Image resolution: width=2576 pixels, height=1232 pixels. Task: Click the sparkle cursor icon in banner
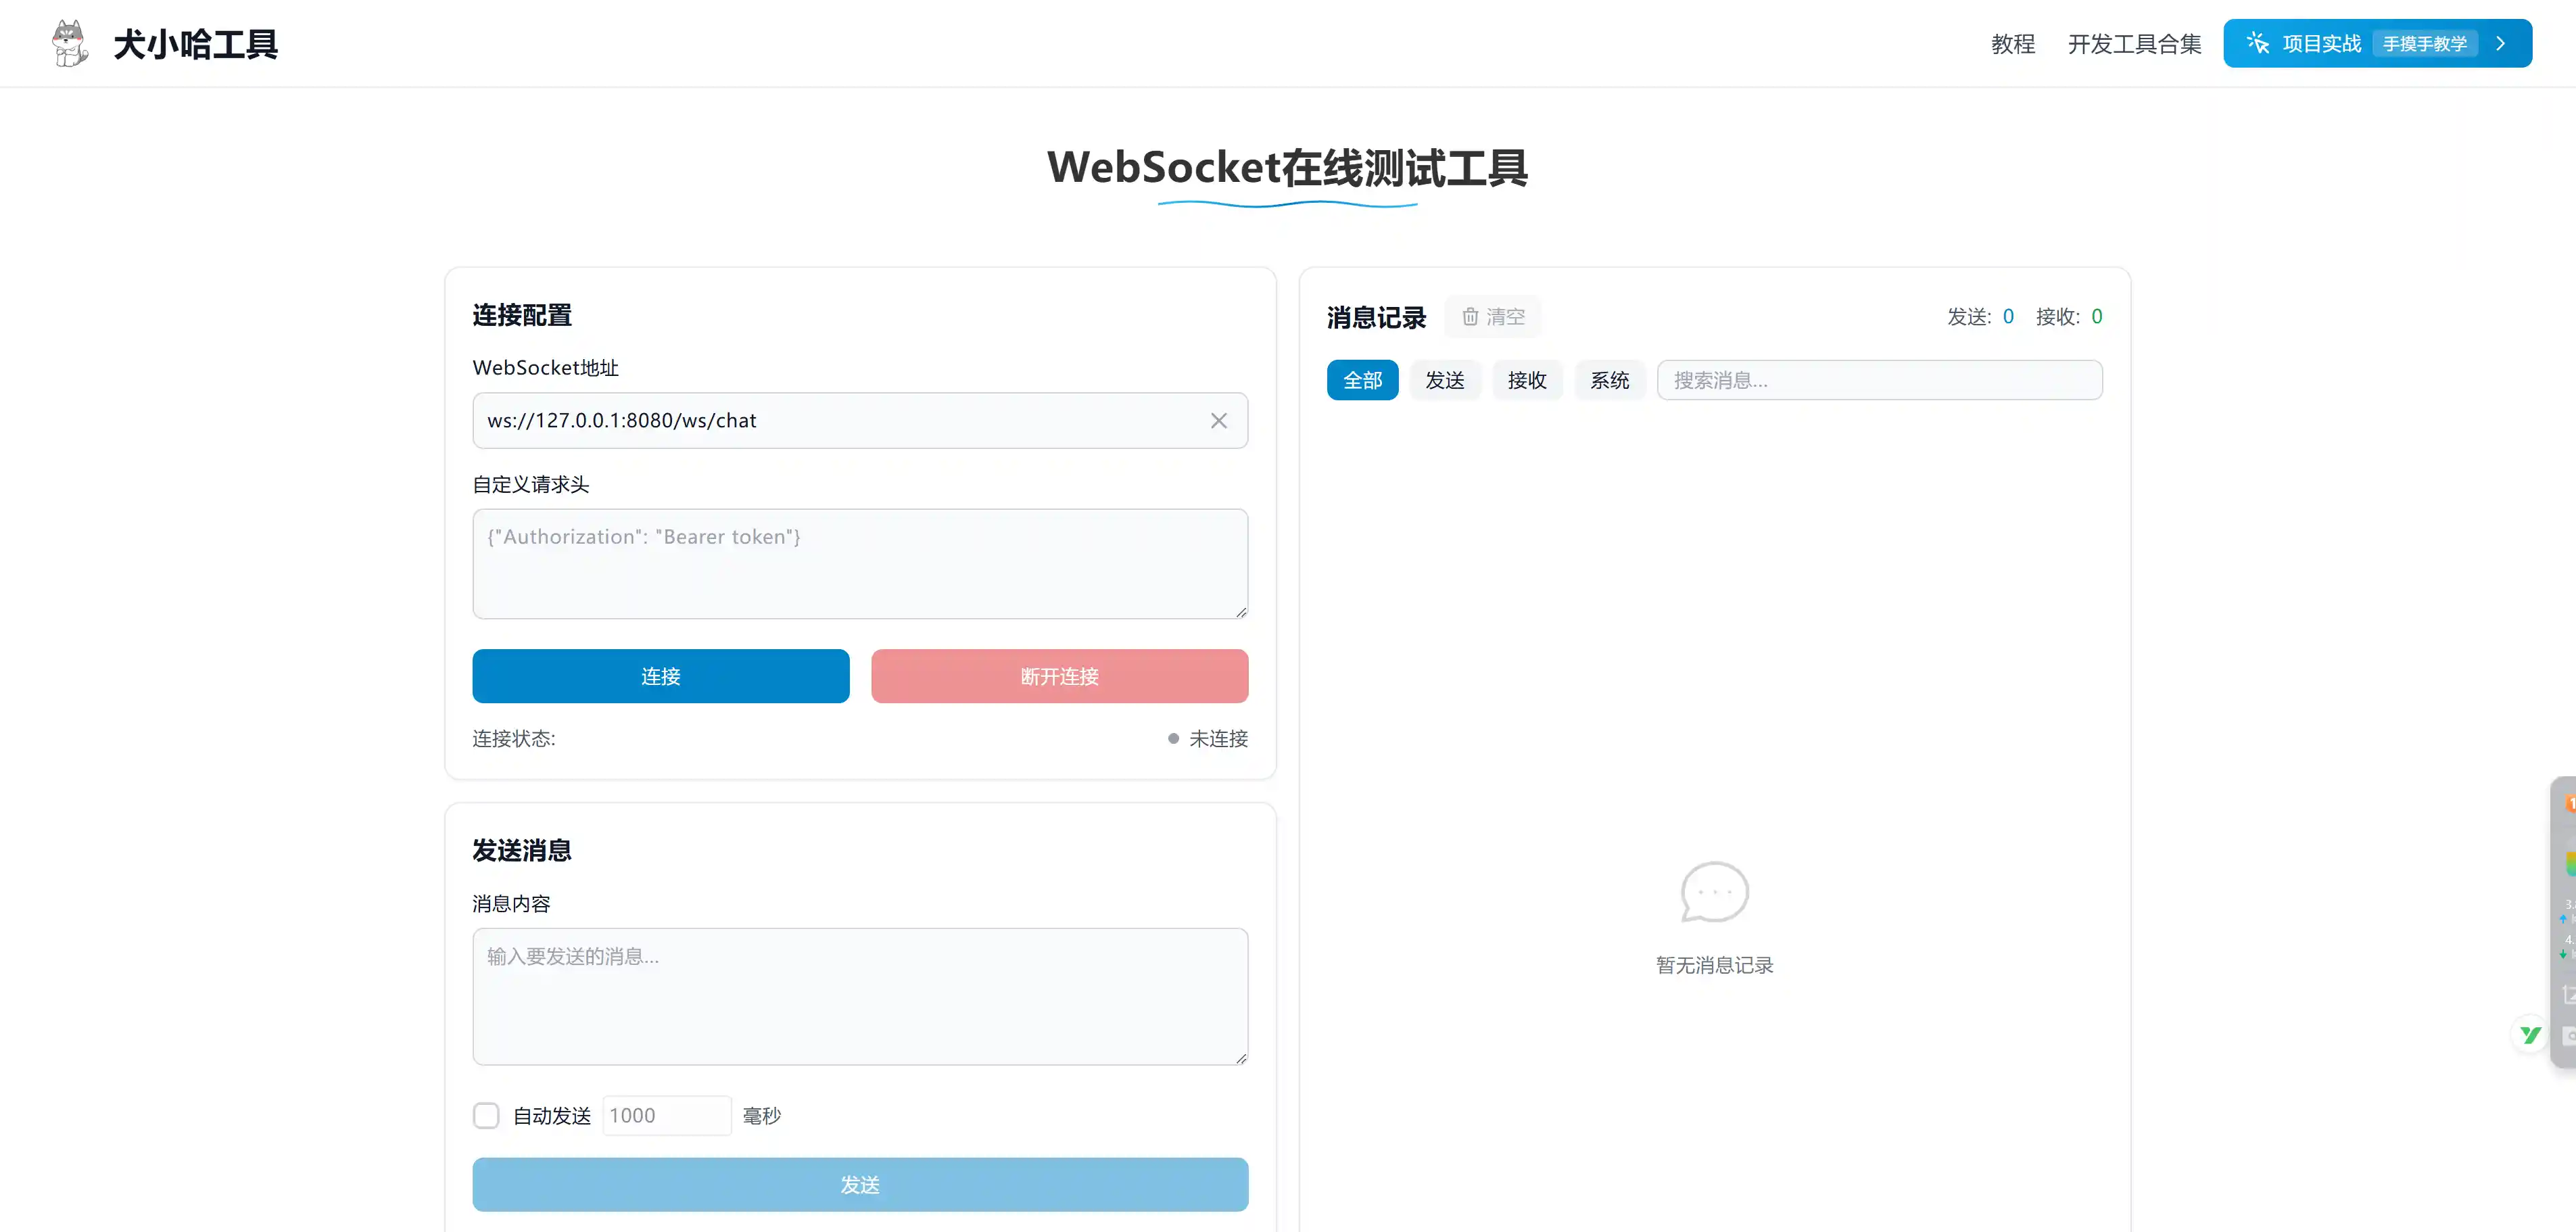coord(2257,43)
